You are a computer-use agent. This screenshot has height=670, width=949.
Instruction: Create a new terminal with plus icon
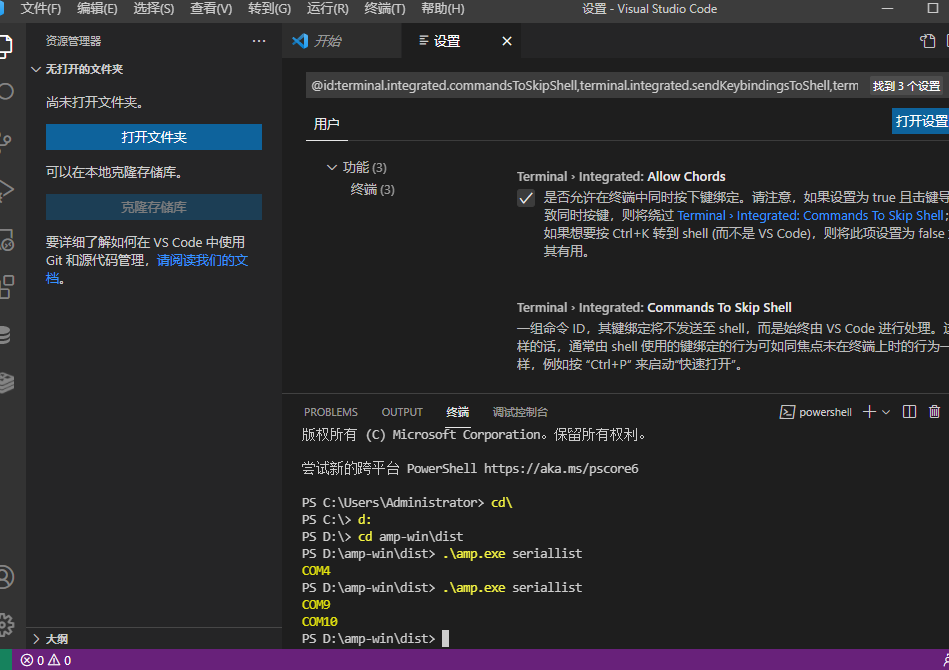869,412
